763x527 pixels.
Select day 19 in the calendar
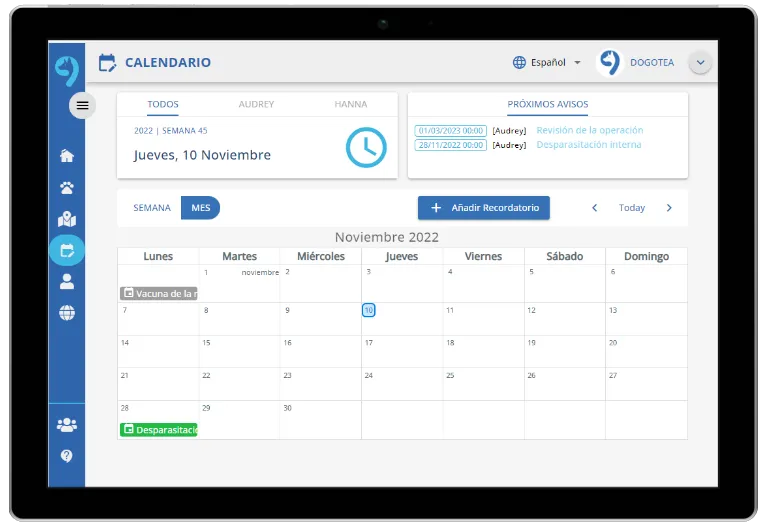(x=564, y=351)
